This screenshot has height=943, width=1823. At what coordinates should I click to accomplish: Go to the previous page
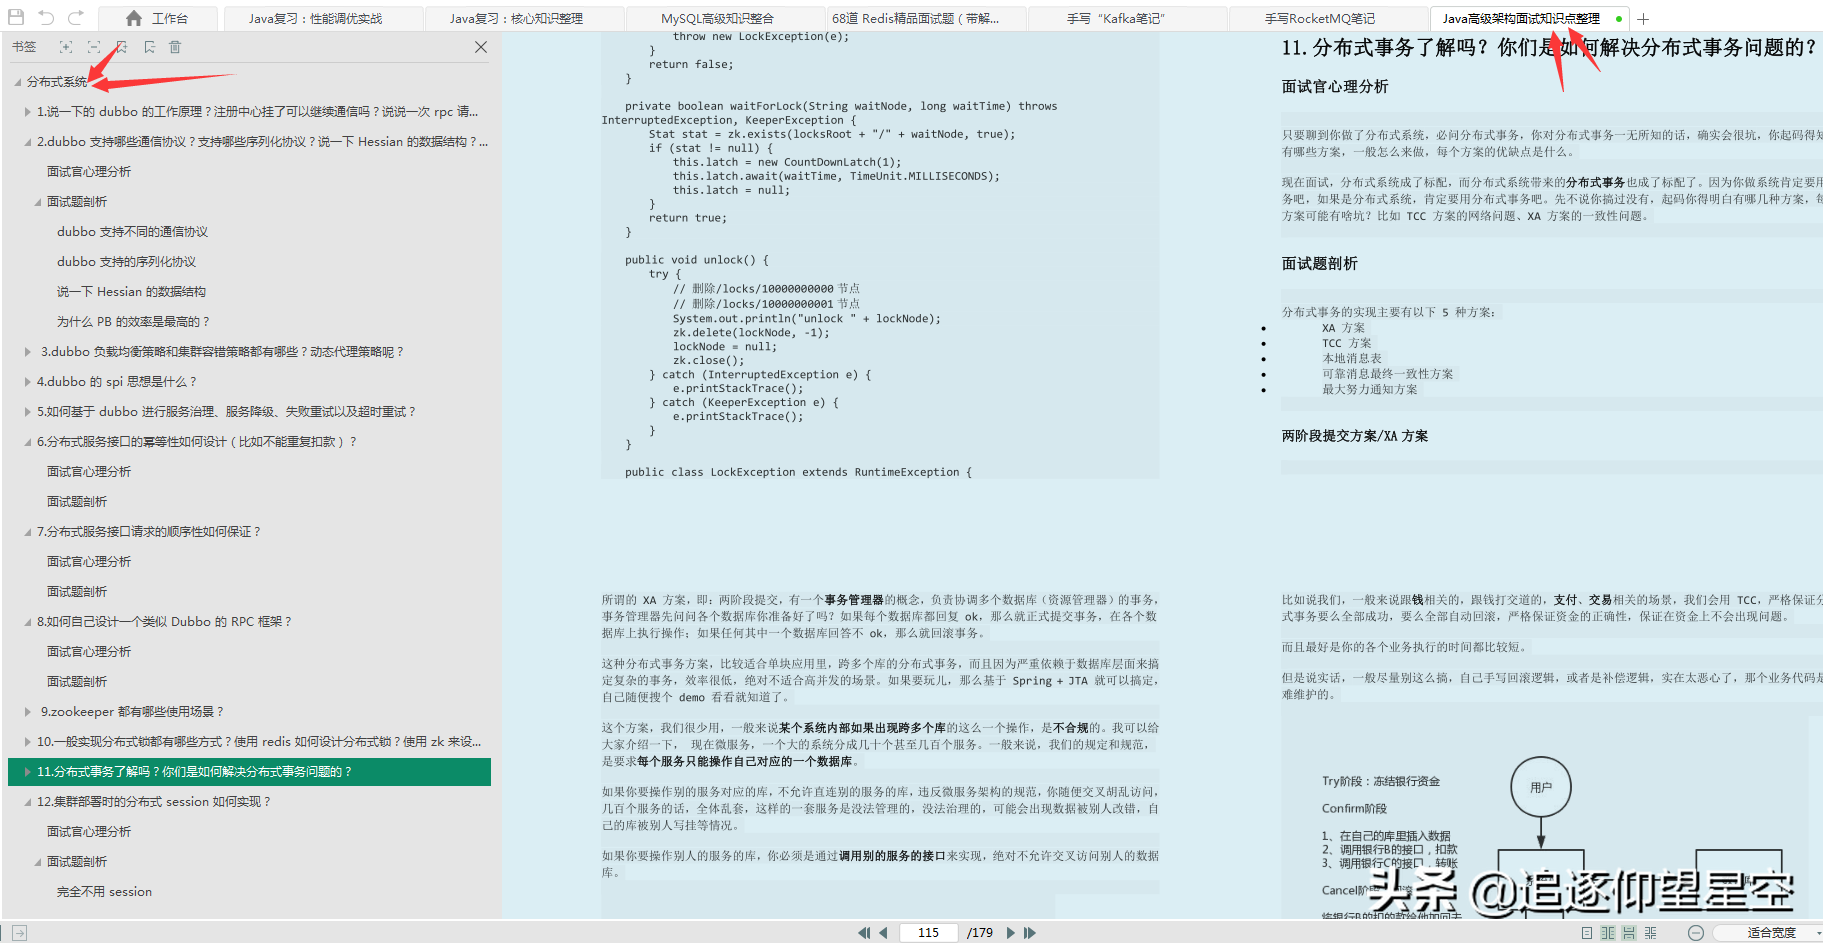(x=883, y=933)
